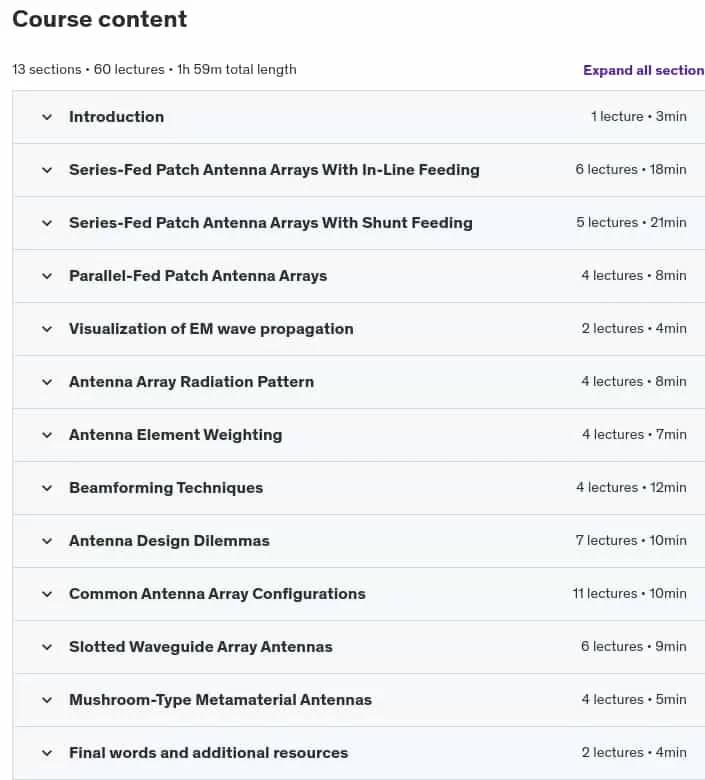705x780 pixels.
Task: Expand Antenna Design Dilemmas chevron
Action: pos(47,541)
